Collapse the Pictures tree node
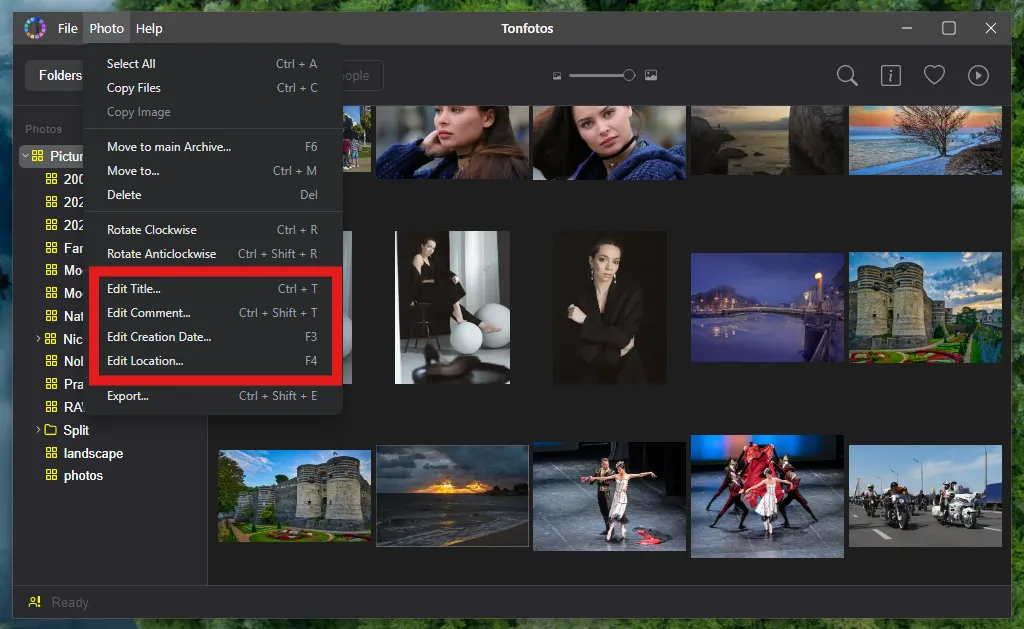 [x=24, y=156]
